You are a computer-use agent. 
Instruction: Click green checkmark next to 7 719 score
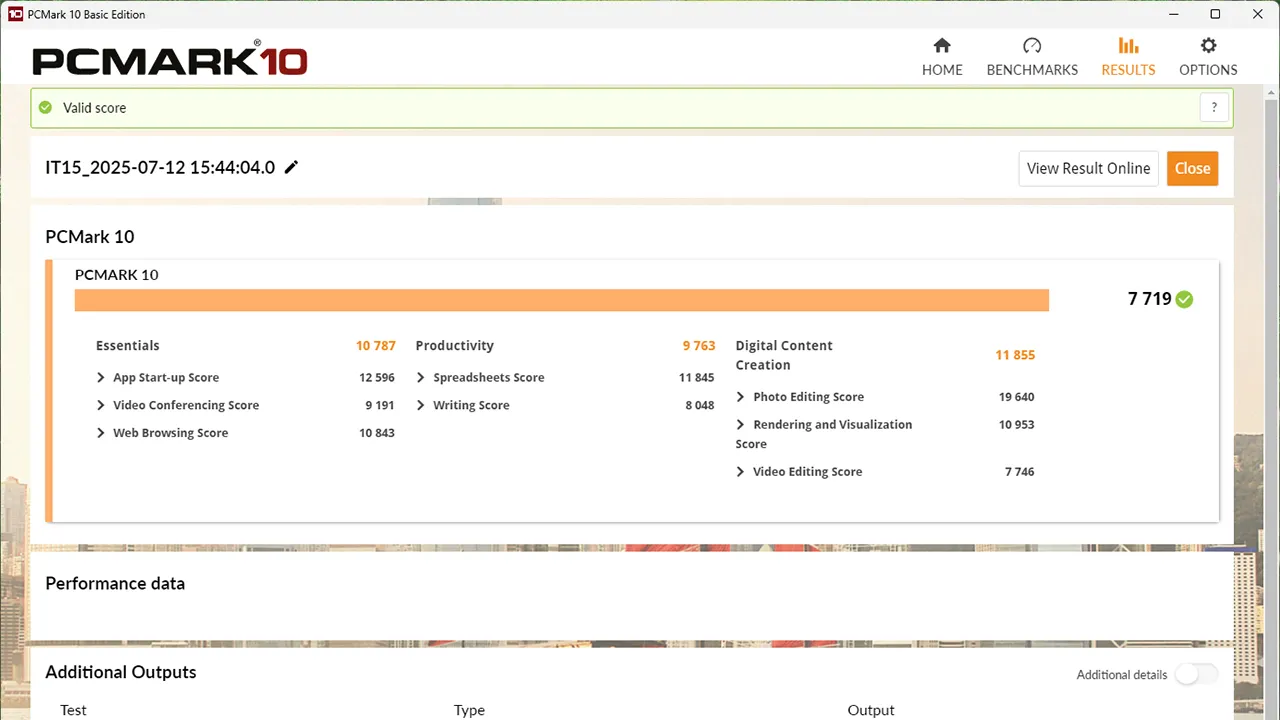[1184, 299]
